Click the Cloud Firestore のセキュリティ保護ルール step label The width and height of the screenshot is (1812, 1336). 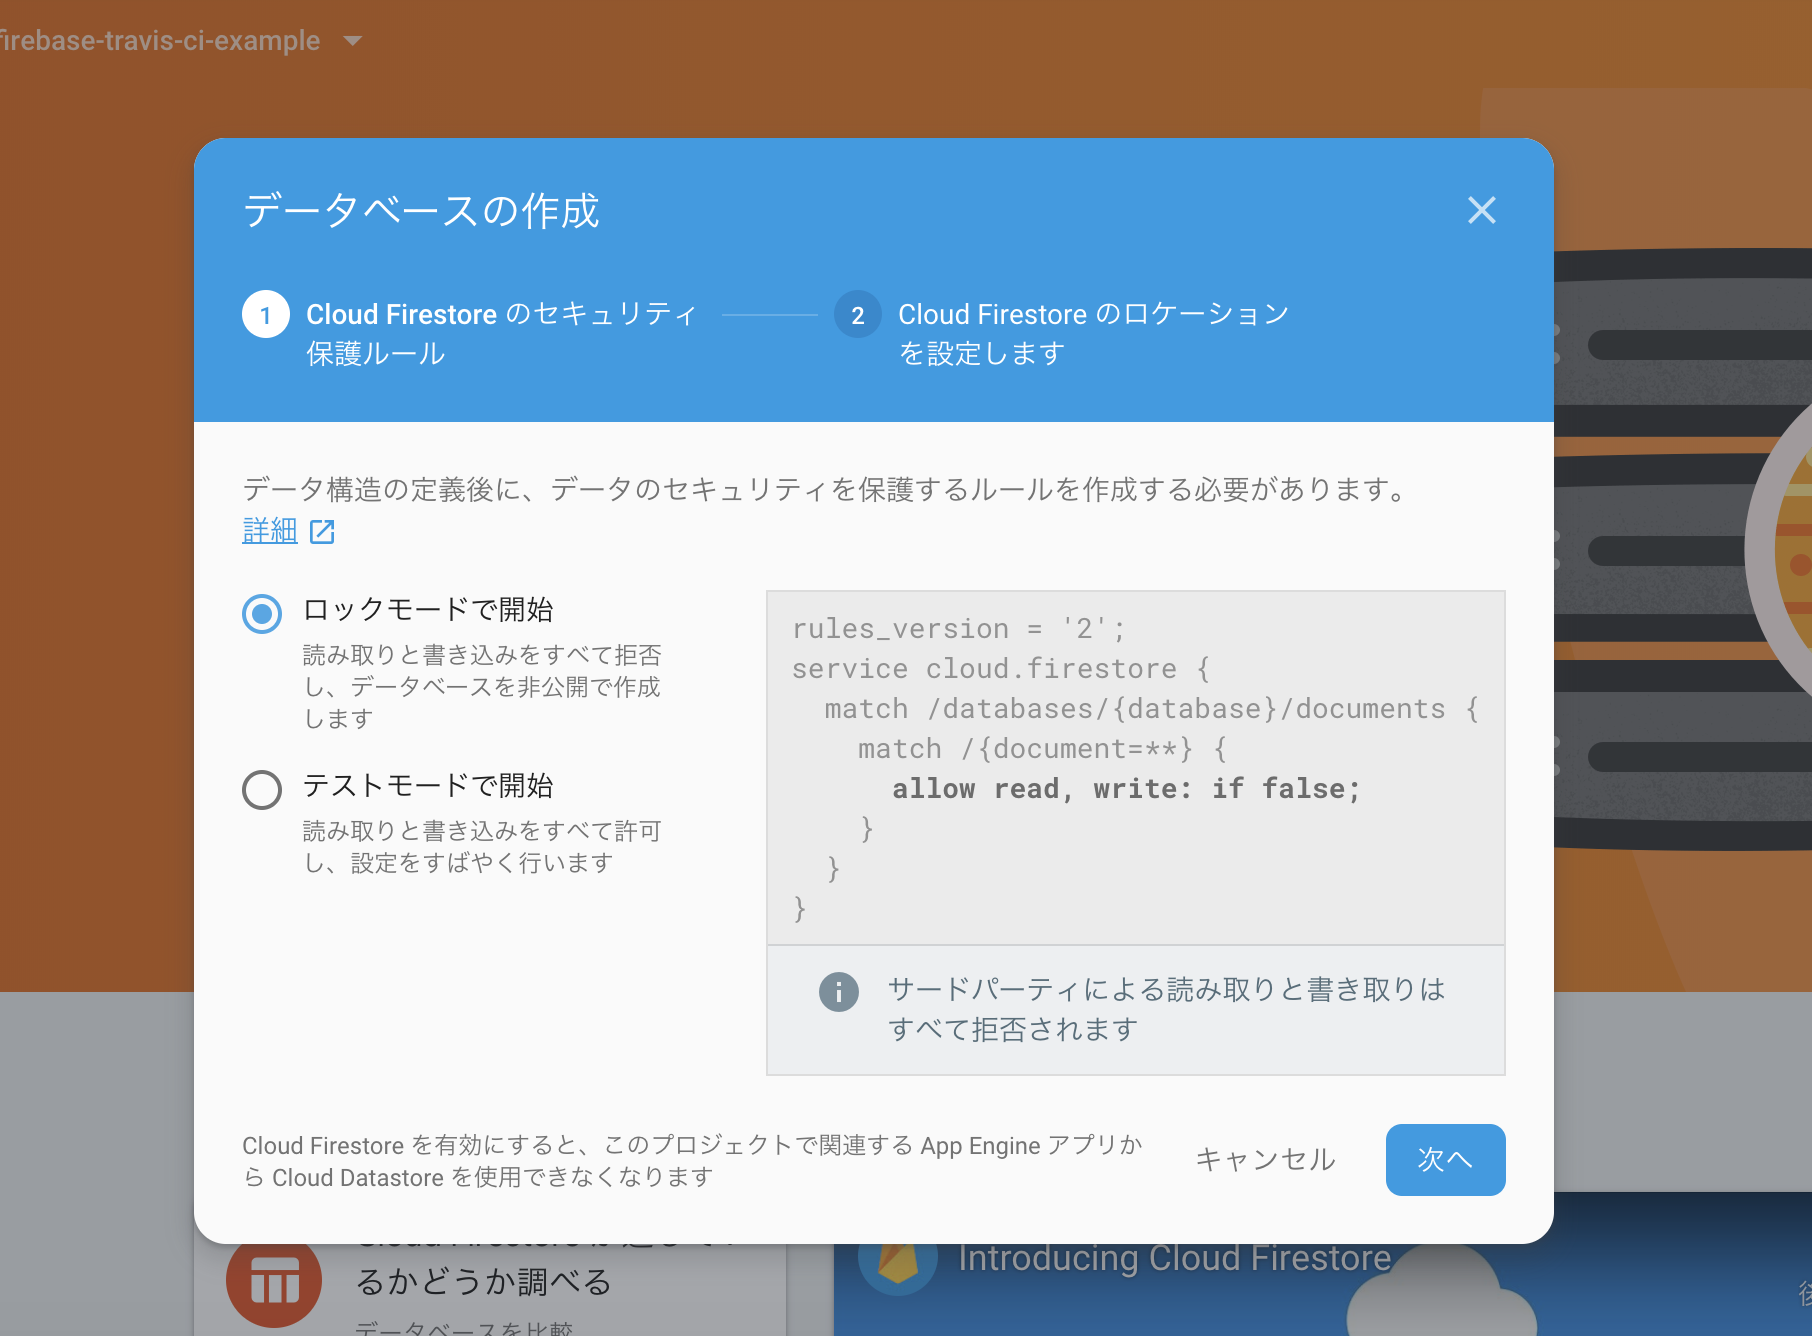(x=502, y=334)
